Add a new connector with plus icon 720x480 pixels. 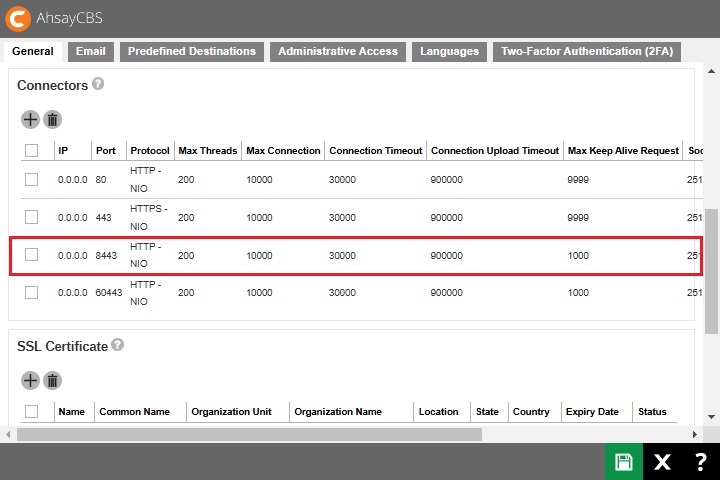tap(30, 120)
